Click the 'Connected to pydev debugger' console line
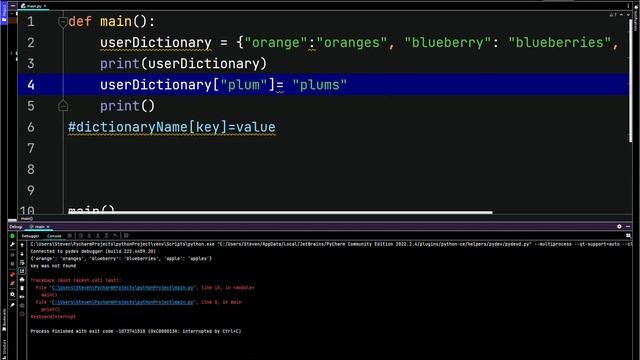Image resolution: width=640 pixels, height=360 pixels. pyautogui.click(x=93, y=251)
